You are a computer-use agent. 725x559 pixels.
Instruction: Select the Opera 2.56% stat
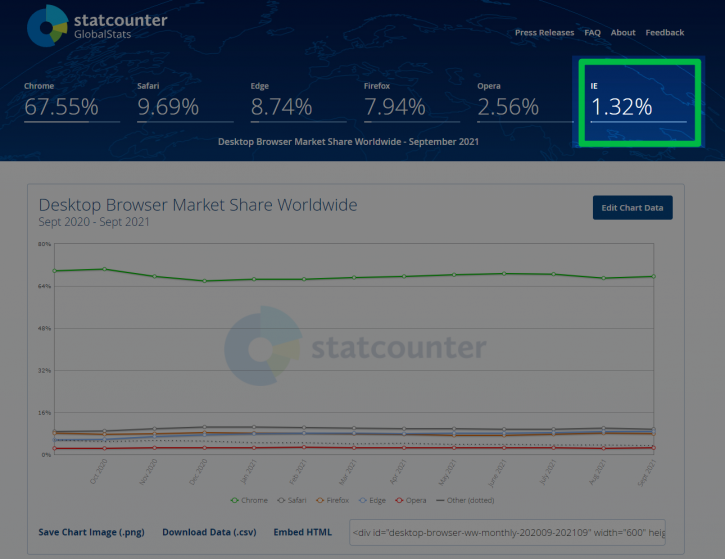tap(525, 102)
